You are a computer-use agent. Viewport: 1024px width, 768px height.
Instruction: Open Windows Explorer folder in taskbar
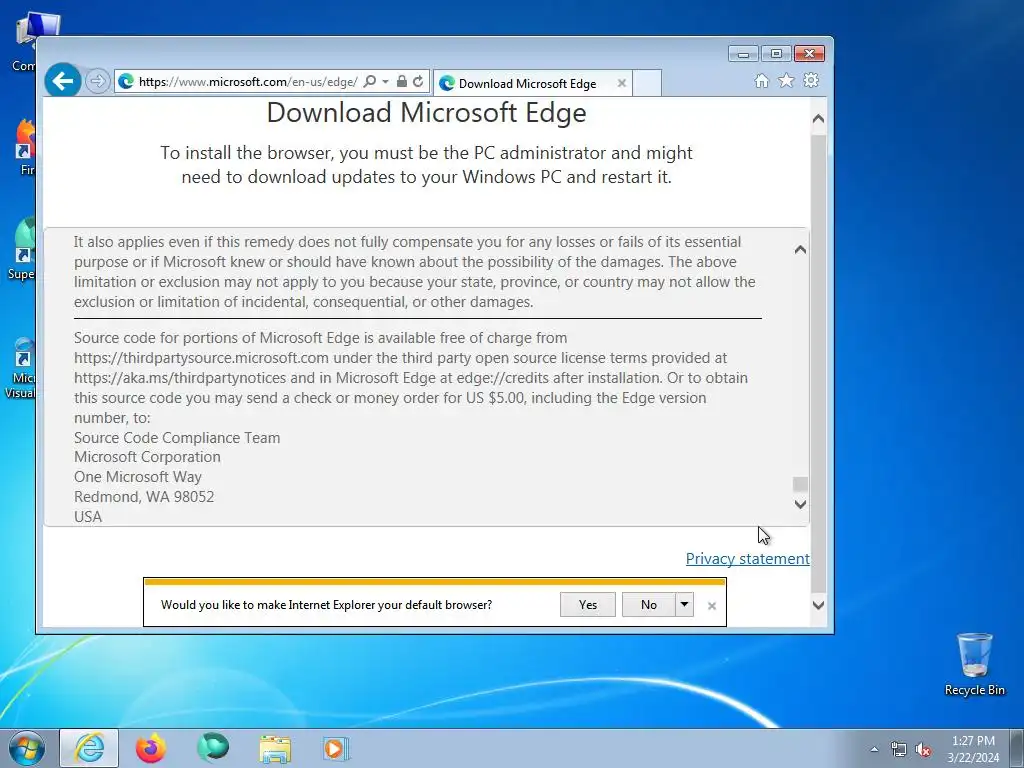click(x=275, y=748)
